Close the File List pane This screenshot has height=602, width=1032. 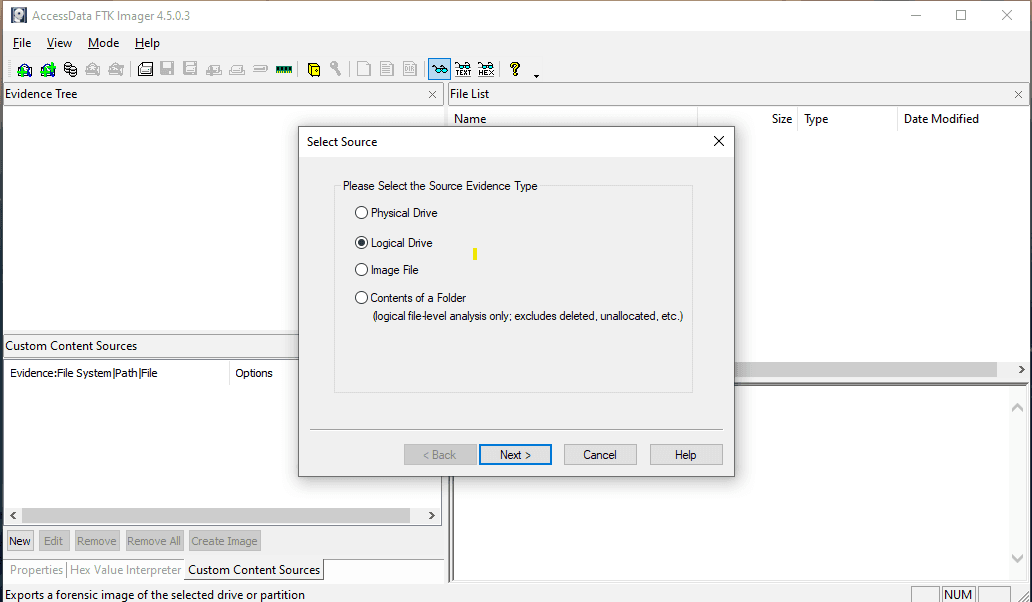coord(1018,95)
